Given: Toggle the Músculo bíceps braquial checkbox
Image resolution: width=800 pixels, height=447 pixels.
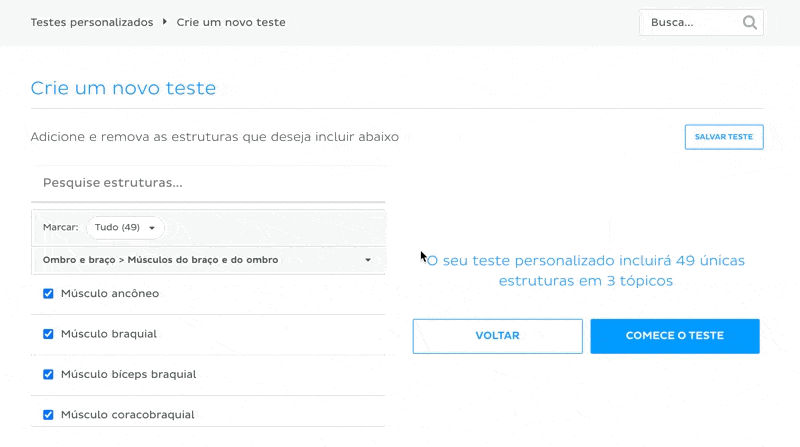Looking at the screenshot, I should point(48,374).
